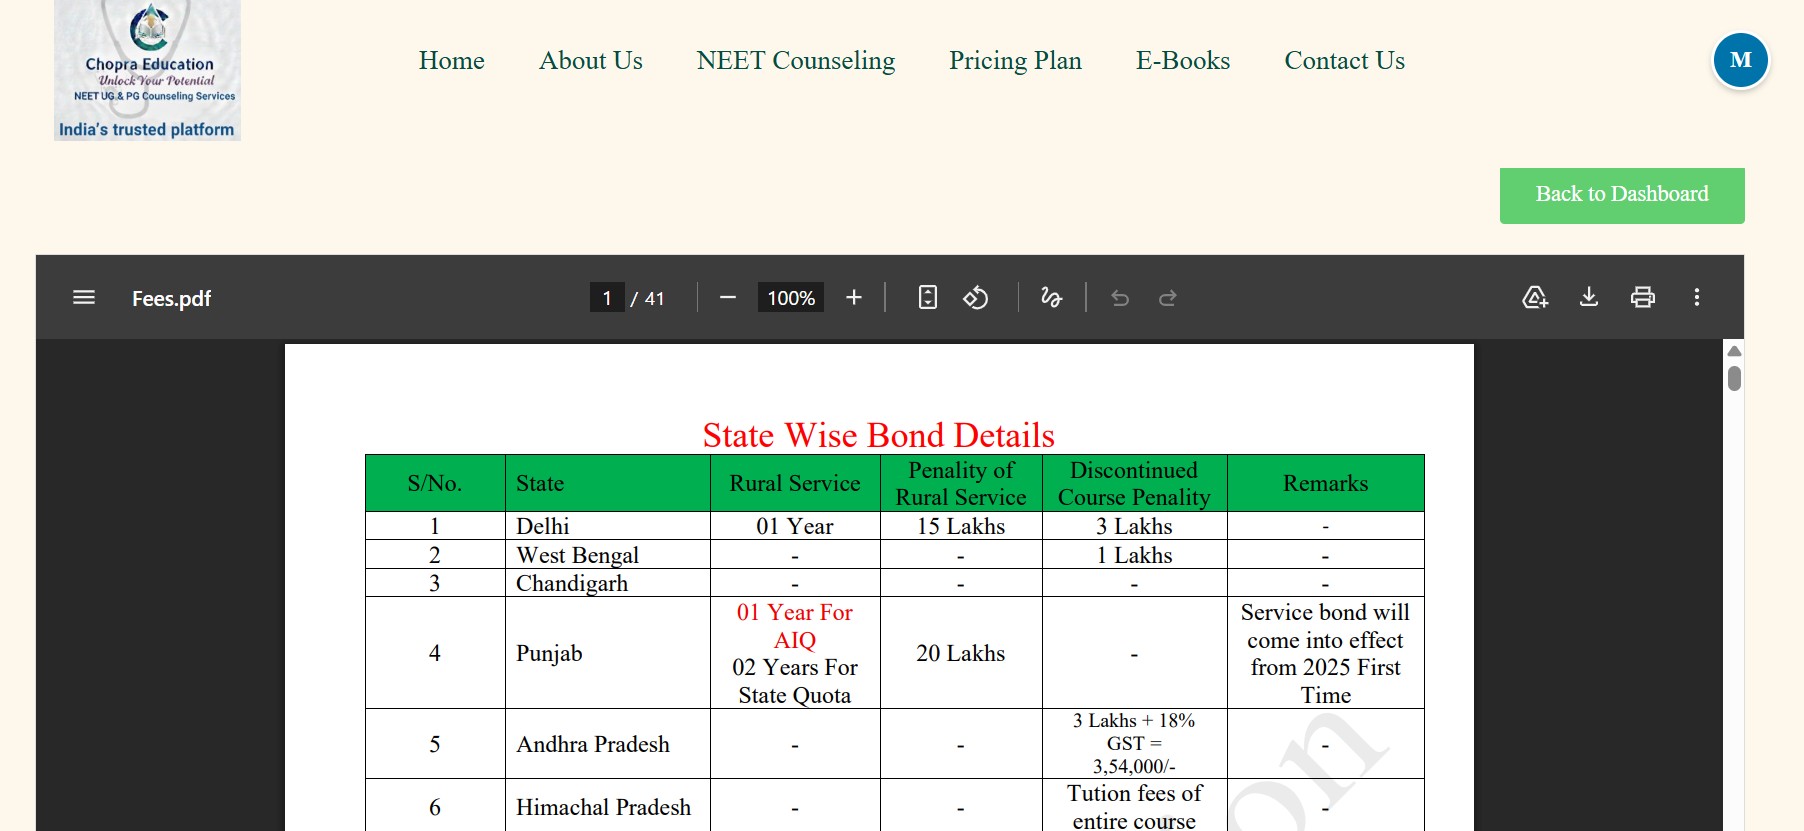Go to the Home page
This screenshot has width=1804, height=831.
pos(452,61)
